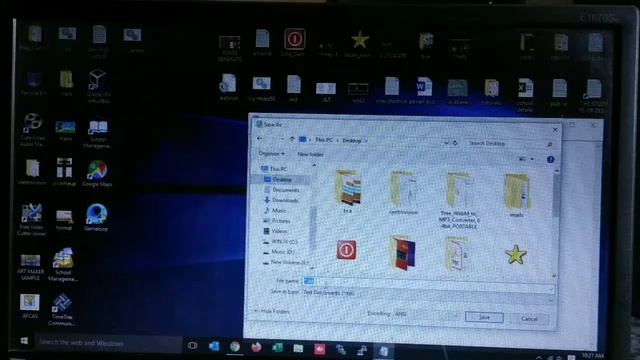Open the view options dropdown arrow
Viewport: 640px width, 360px height.
click(532, 159)
